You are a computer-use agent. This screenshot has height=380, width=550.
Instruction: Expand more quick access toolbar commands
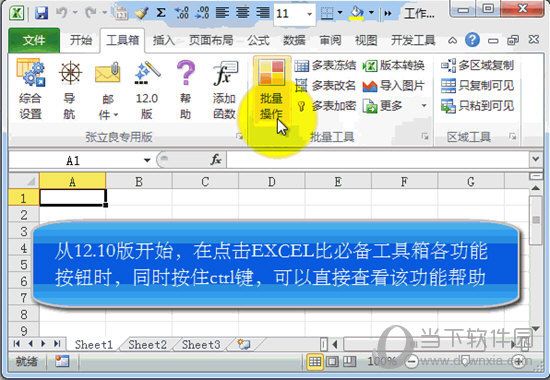click(388, 14)
